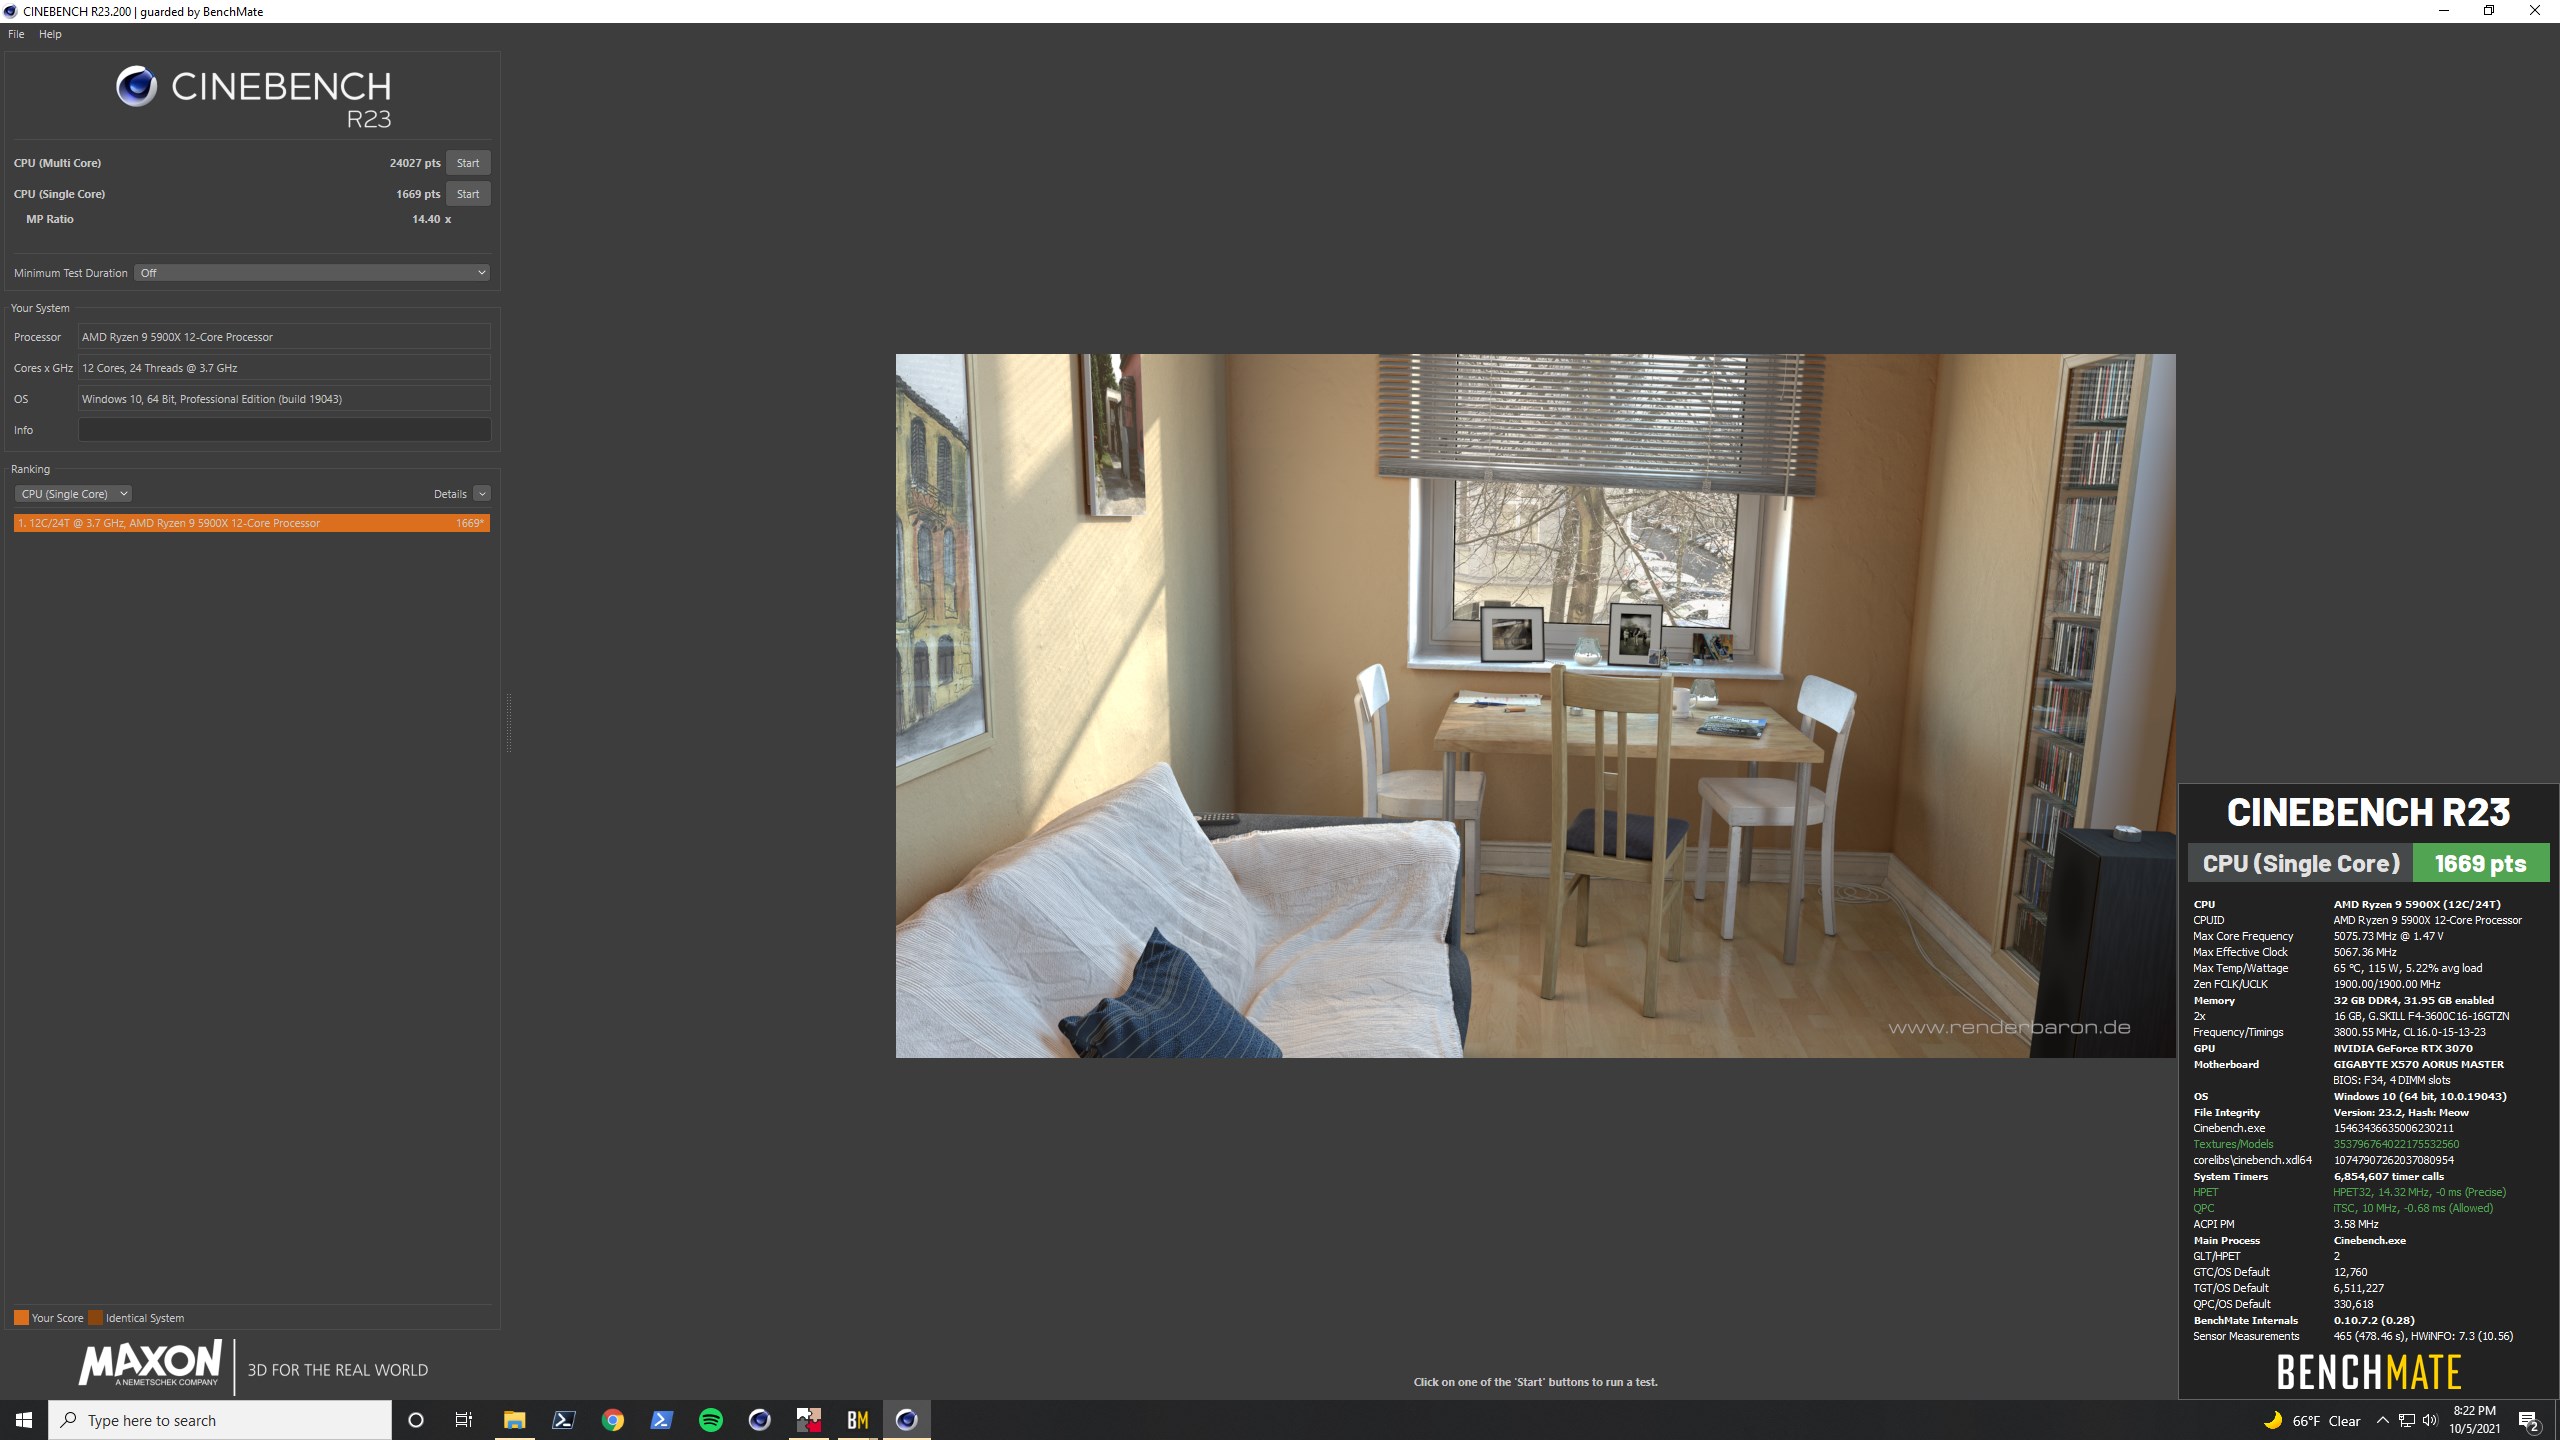Click the Cores x GHz field
This screenshot has width=2560, height=1440.
(x=284, y=368)
